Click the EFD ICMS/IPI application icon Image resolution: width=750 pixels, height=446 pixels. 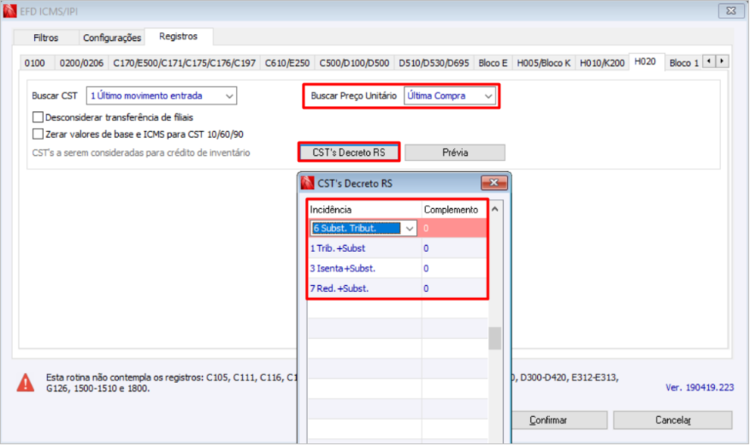pos(10,11)
